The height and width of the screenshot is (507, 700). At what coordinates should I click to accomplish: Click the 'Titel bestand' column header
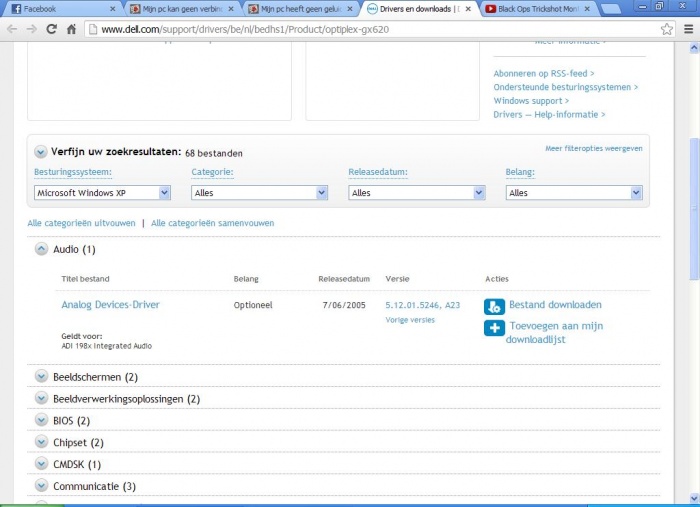(x=85, y=279)
